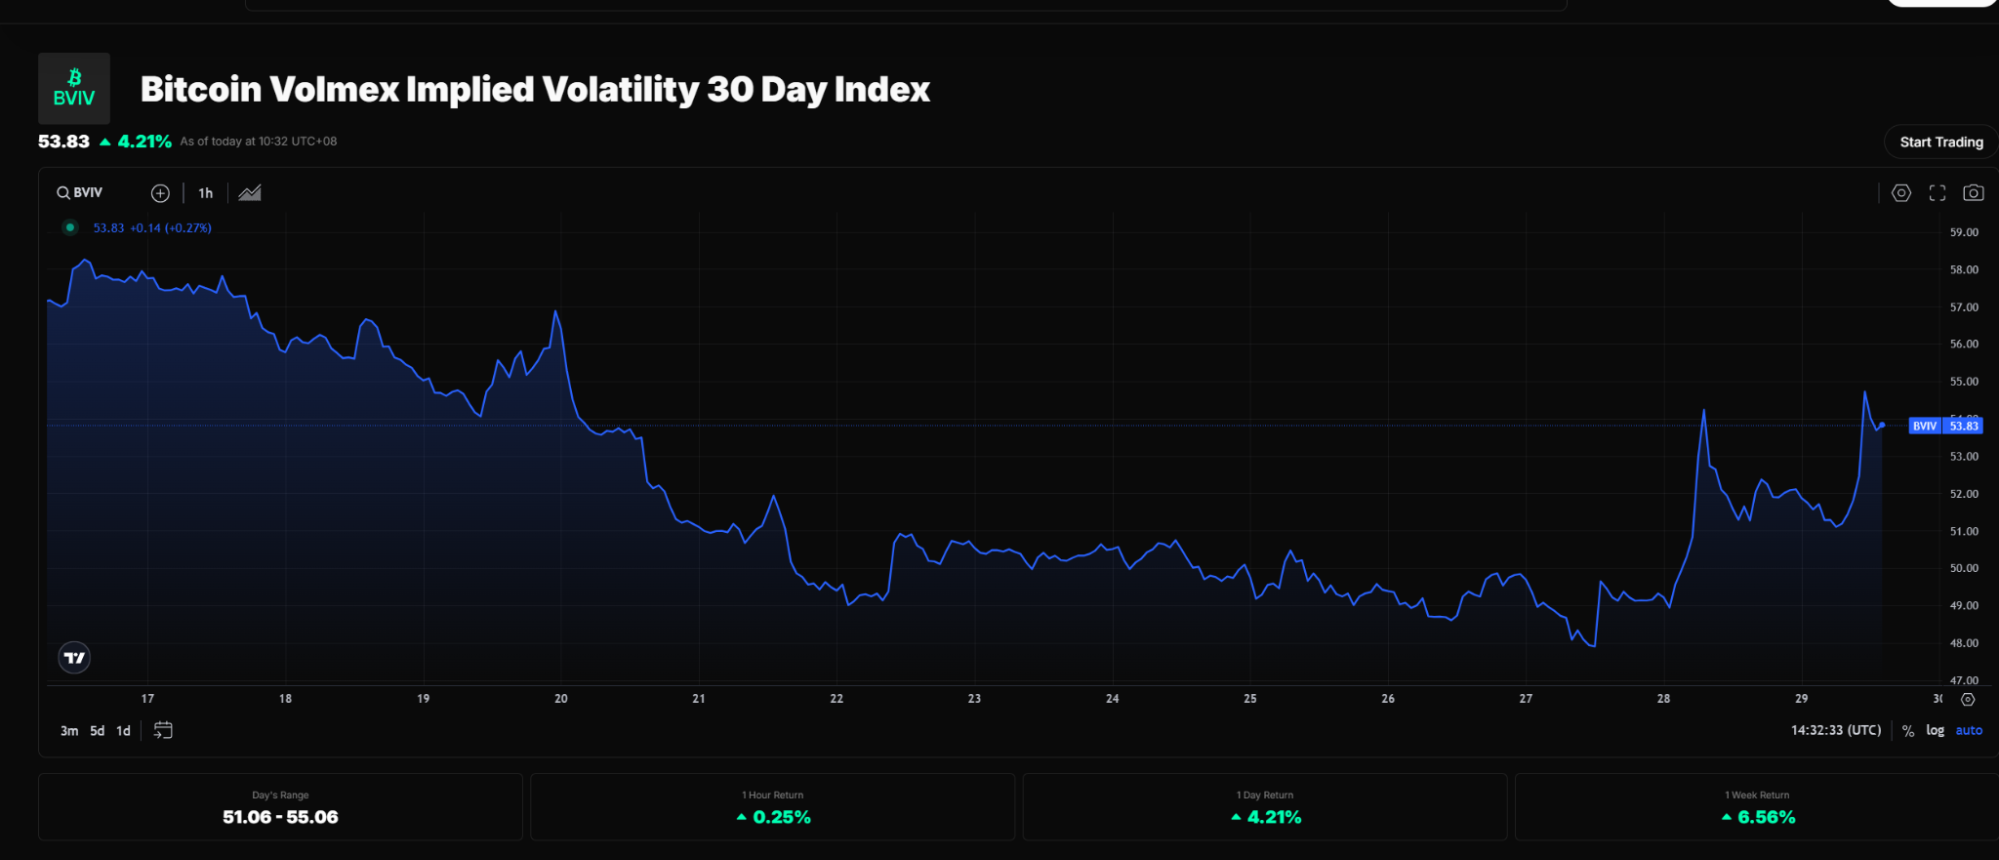Screen dimensions: 1999x860
Task: Select the 5d date range
Action: [x=97, y=731]
